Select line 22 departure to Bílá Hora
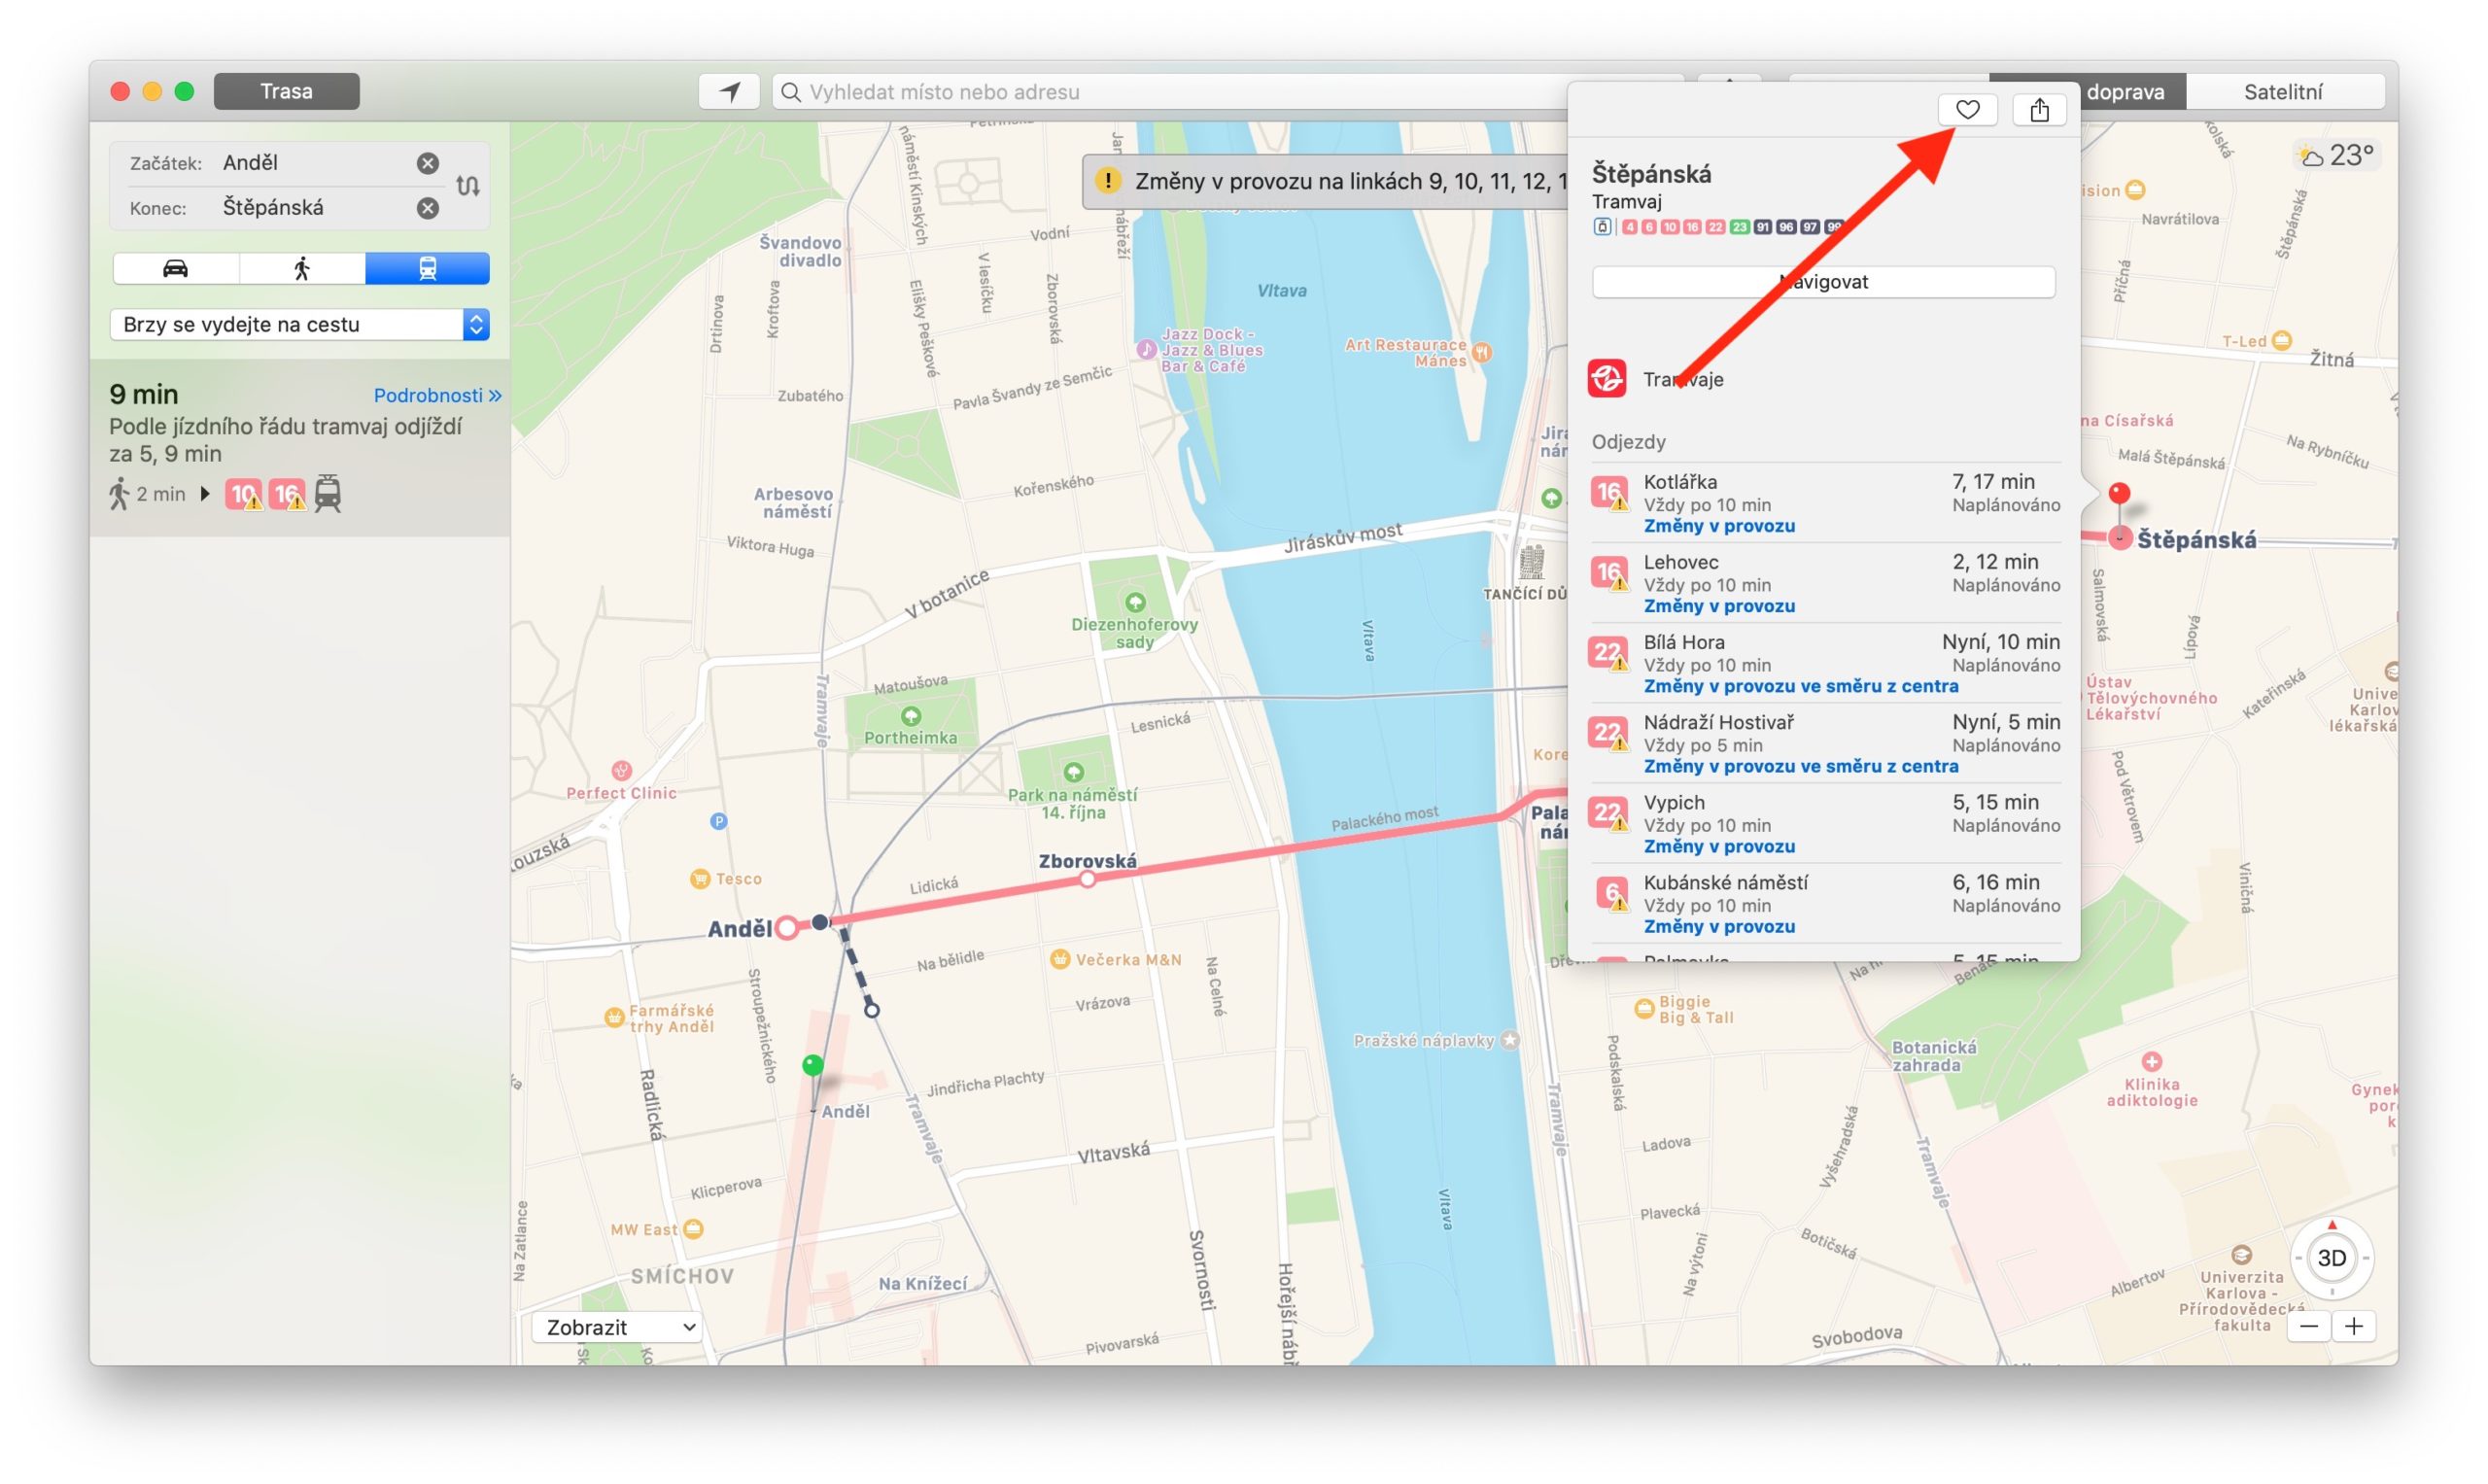 (1825, 663)
